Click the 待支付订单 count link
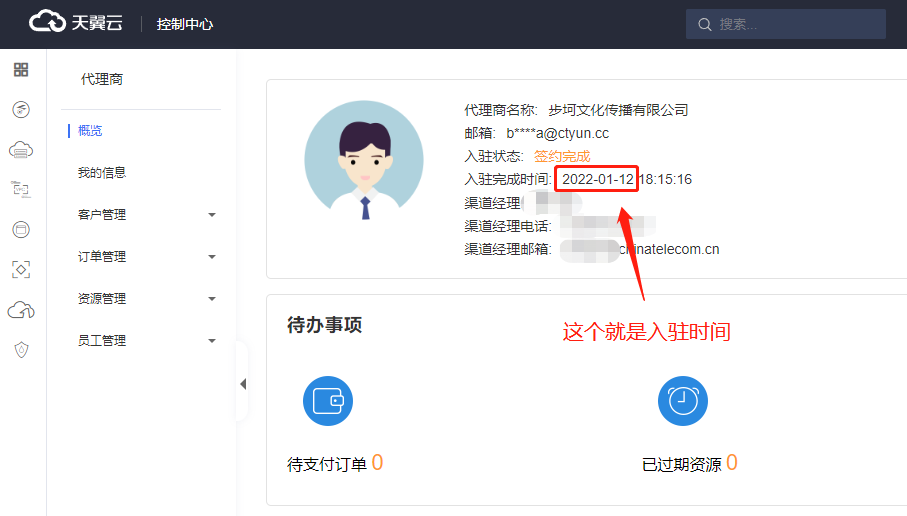Image resolution: width=907 pixels, height=516 pixels. (x=377, y=463)
